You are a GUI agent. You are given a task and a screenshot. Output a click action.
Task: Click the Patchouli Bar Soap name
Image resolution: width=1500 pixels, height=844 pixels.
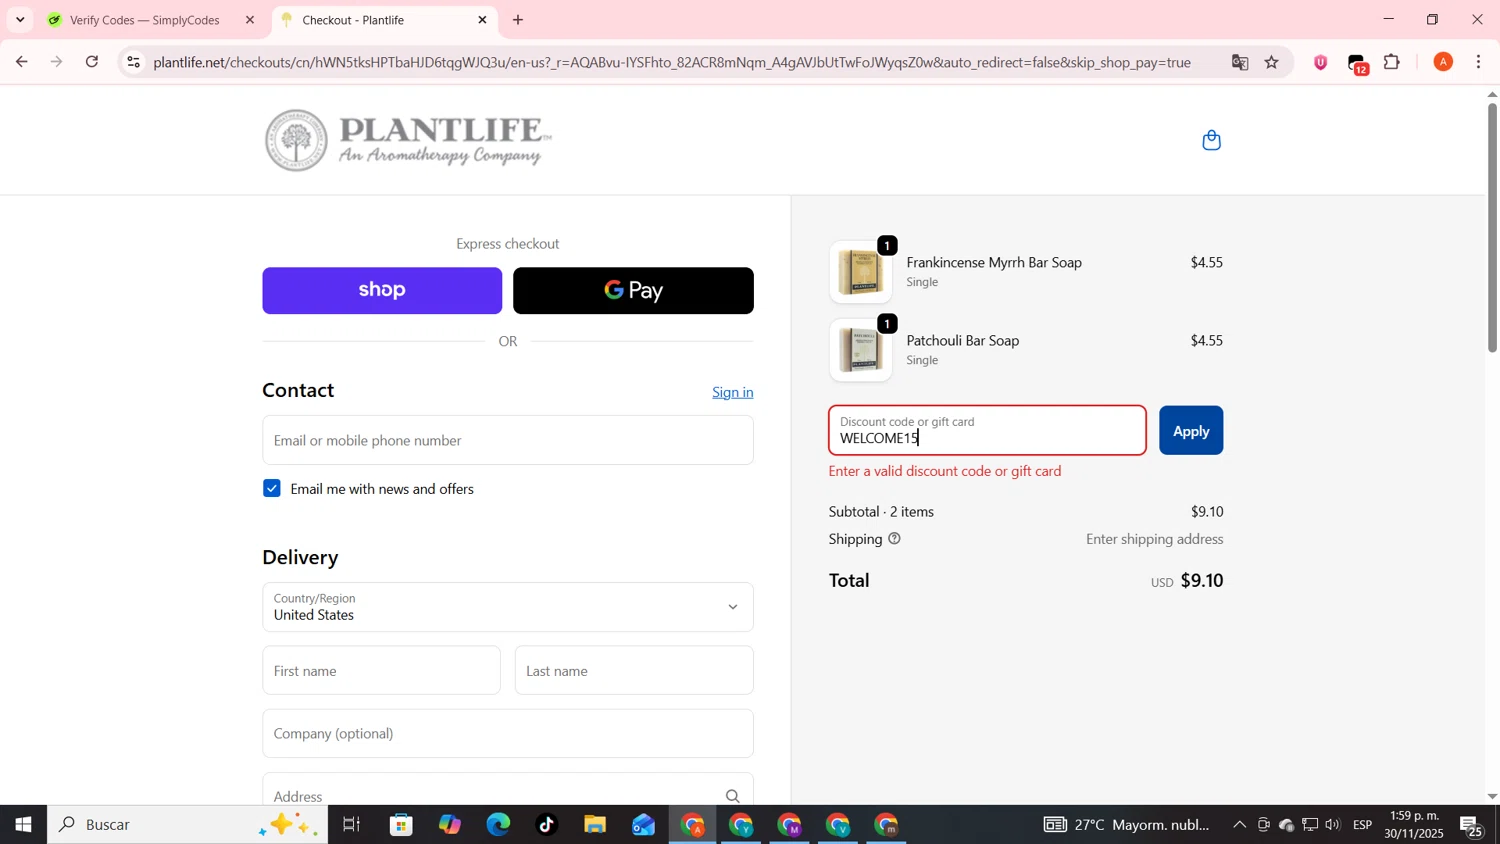pyautogui.click(x=963, y=341)
